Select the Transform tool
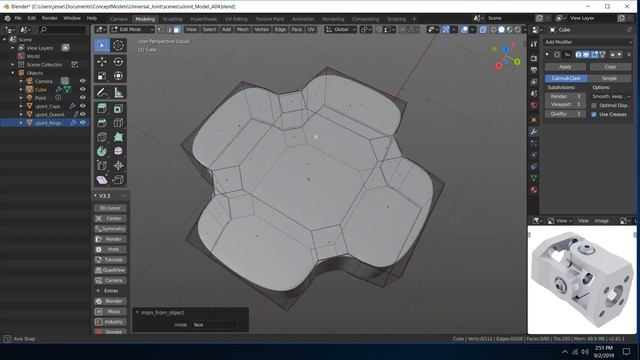The image size is (640, 360). click(x=118, y=76)
